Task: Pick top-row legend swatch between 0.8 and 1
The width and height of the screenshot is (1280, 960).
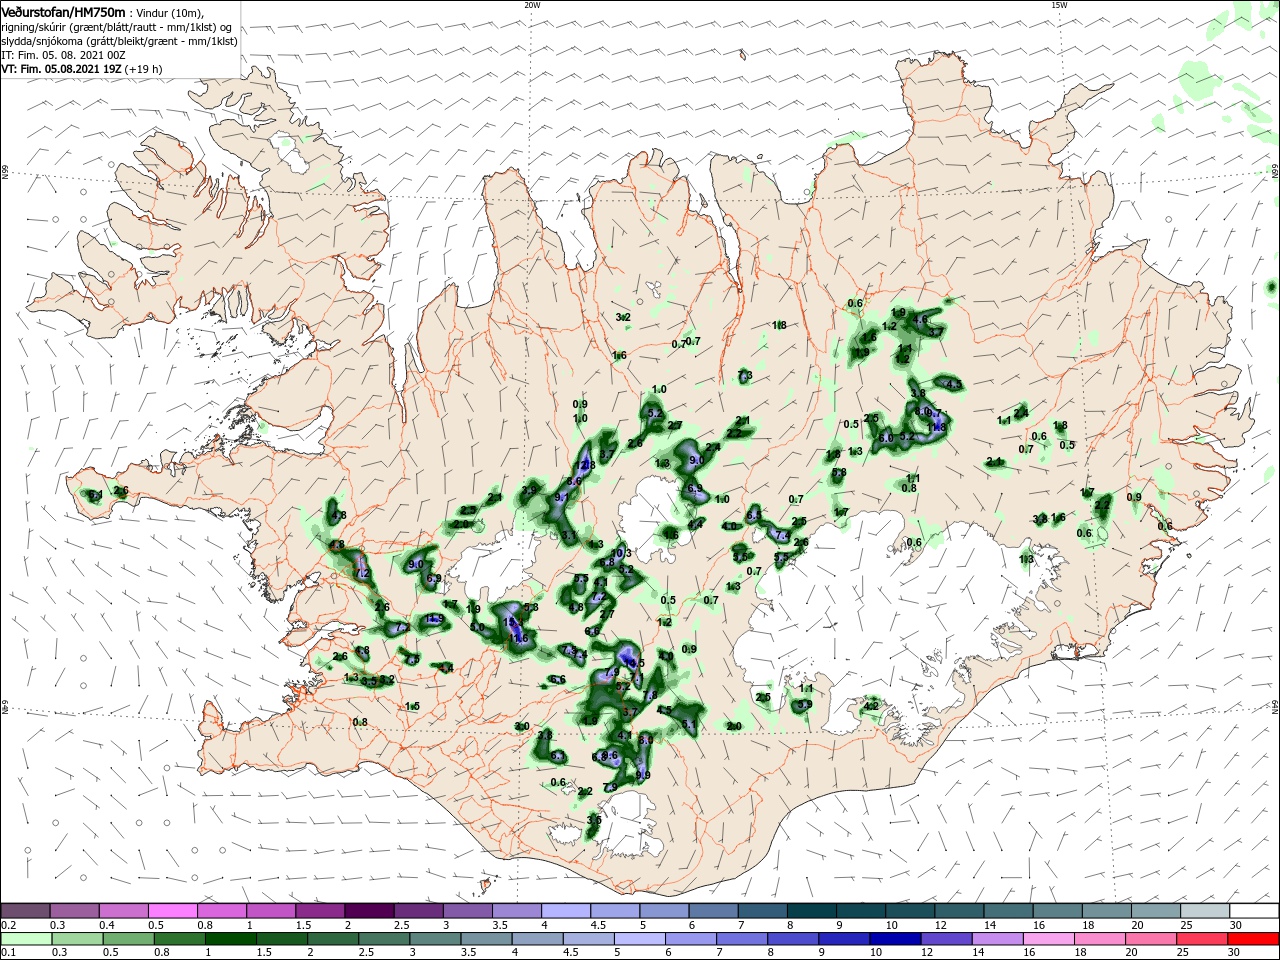Action: [221, 910]
